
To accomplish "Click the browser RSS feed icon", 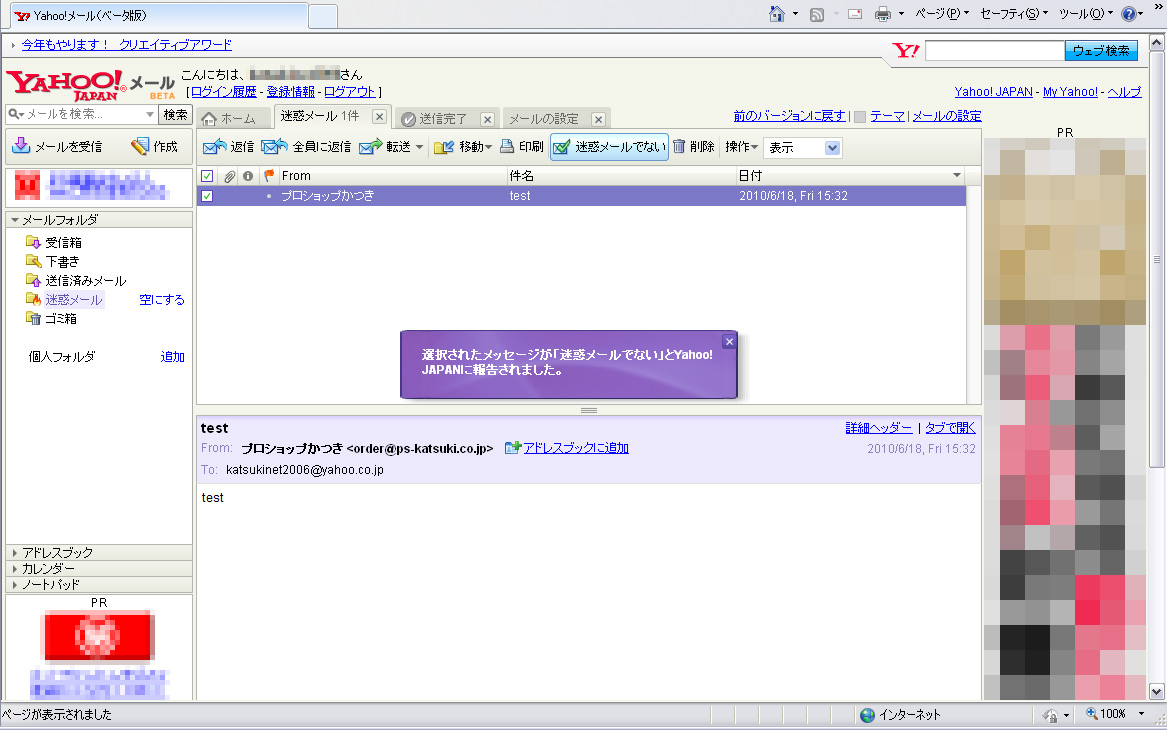I will (816, 14).
